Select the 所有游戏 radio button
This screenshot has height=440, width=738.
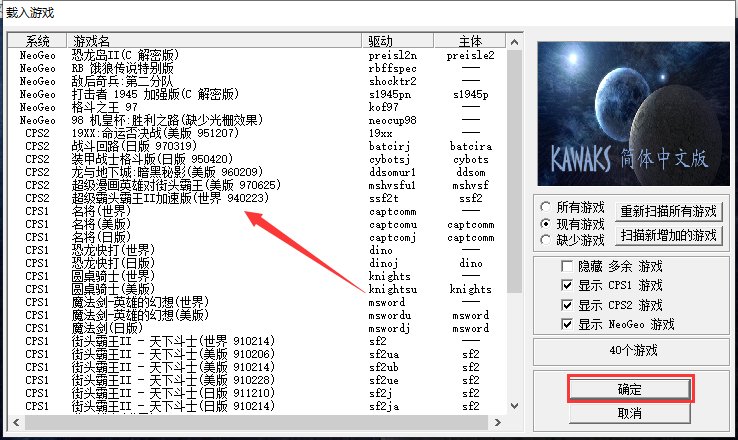(x=546, y=207)
